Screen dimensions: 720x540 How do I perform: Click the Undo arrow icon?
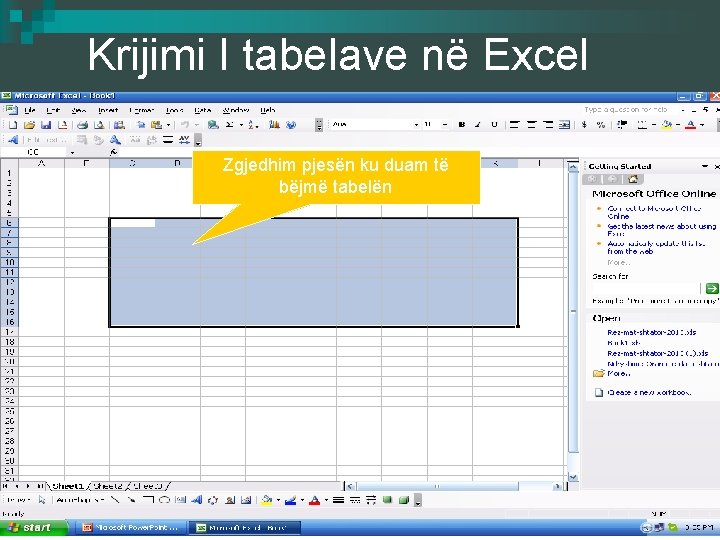click(x=185, y=125)
